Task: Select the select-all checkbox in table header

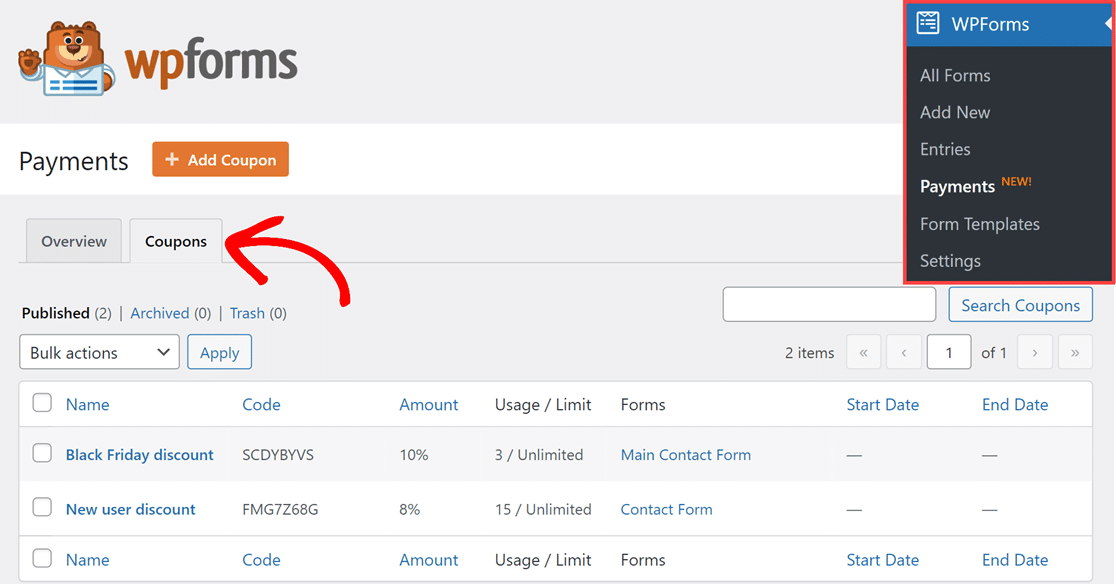Action: [x=42, y=404]
